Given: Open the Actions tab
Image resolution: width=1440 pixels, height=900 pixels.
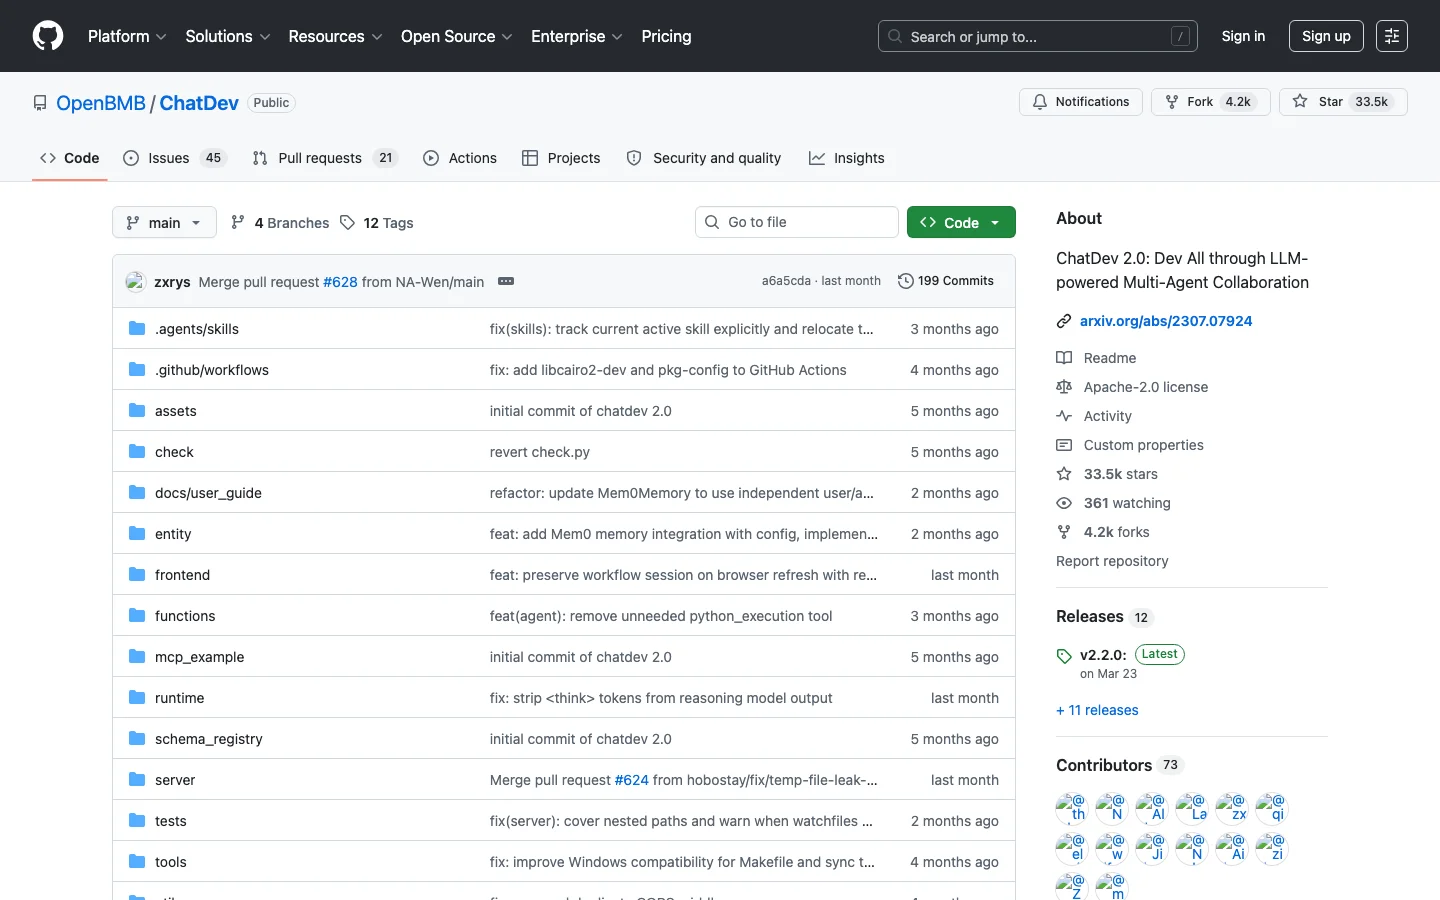Looking at the screenshot, I should pos(460,158).
